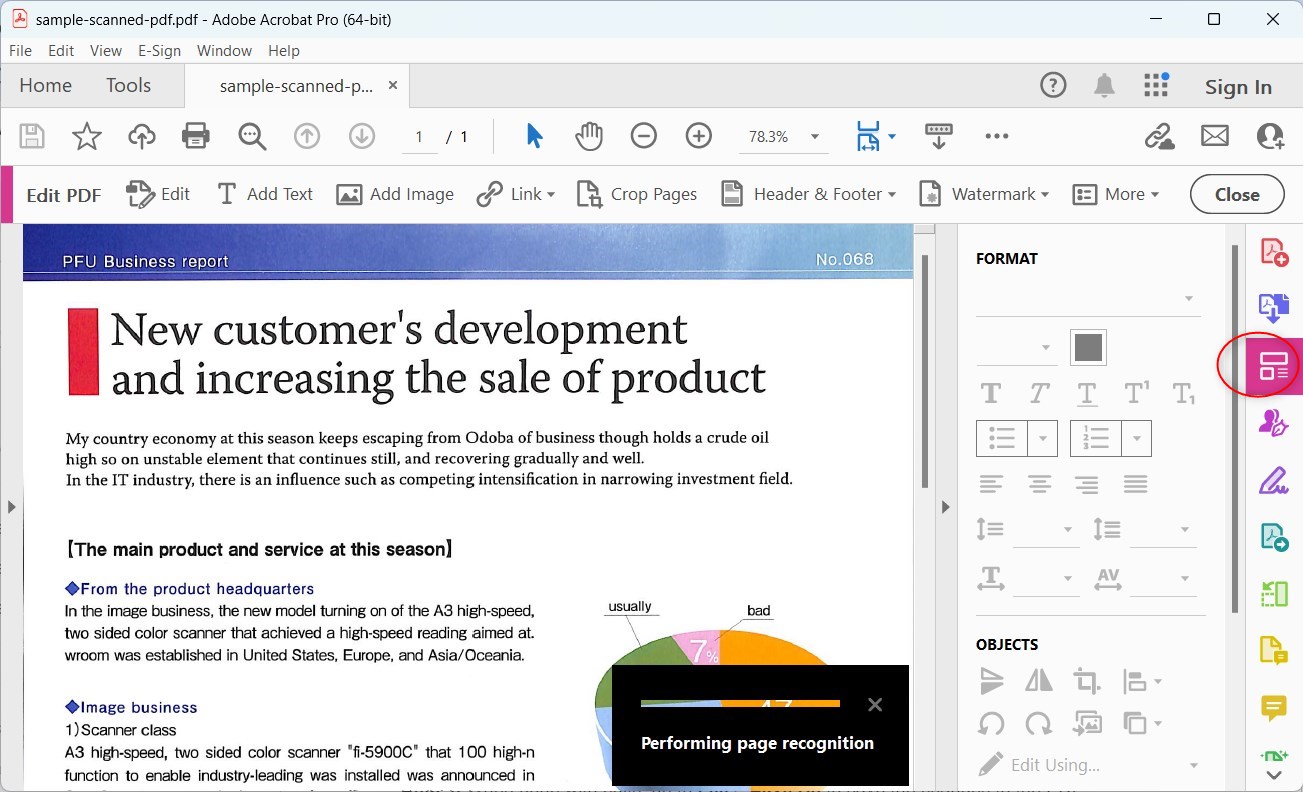Screen dimensions: 1303x792
Task: Open the Crop Pages tool
Action: point(637,194)
